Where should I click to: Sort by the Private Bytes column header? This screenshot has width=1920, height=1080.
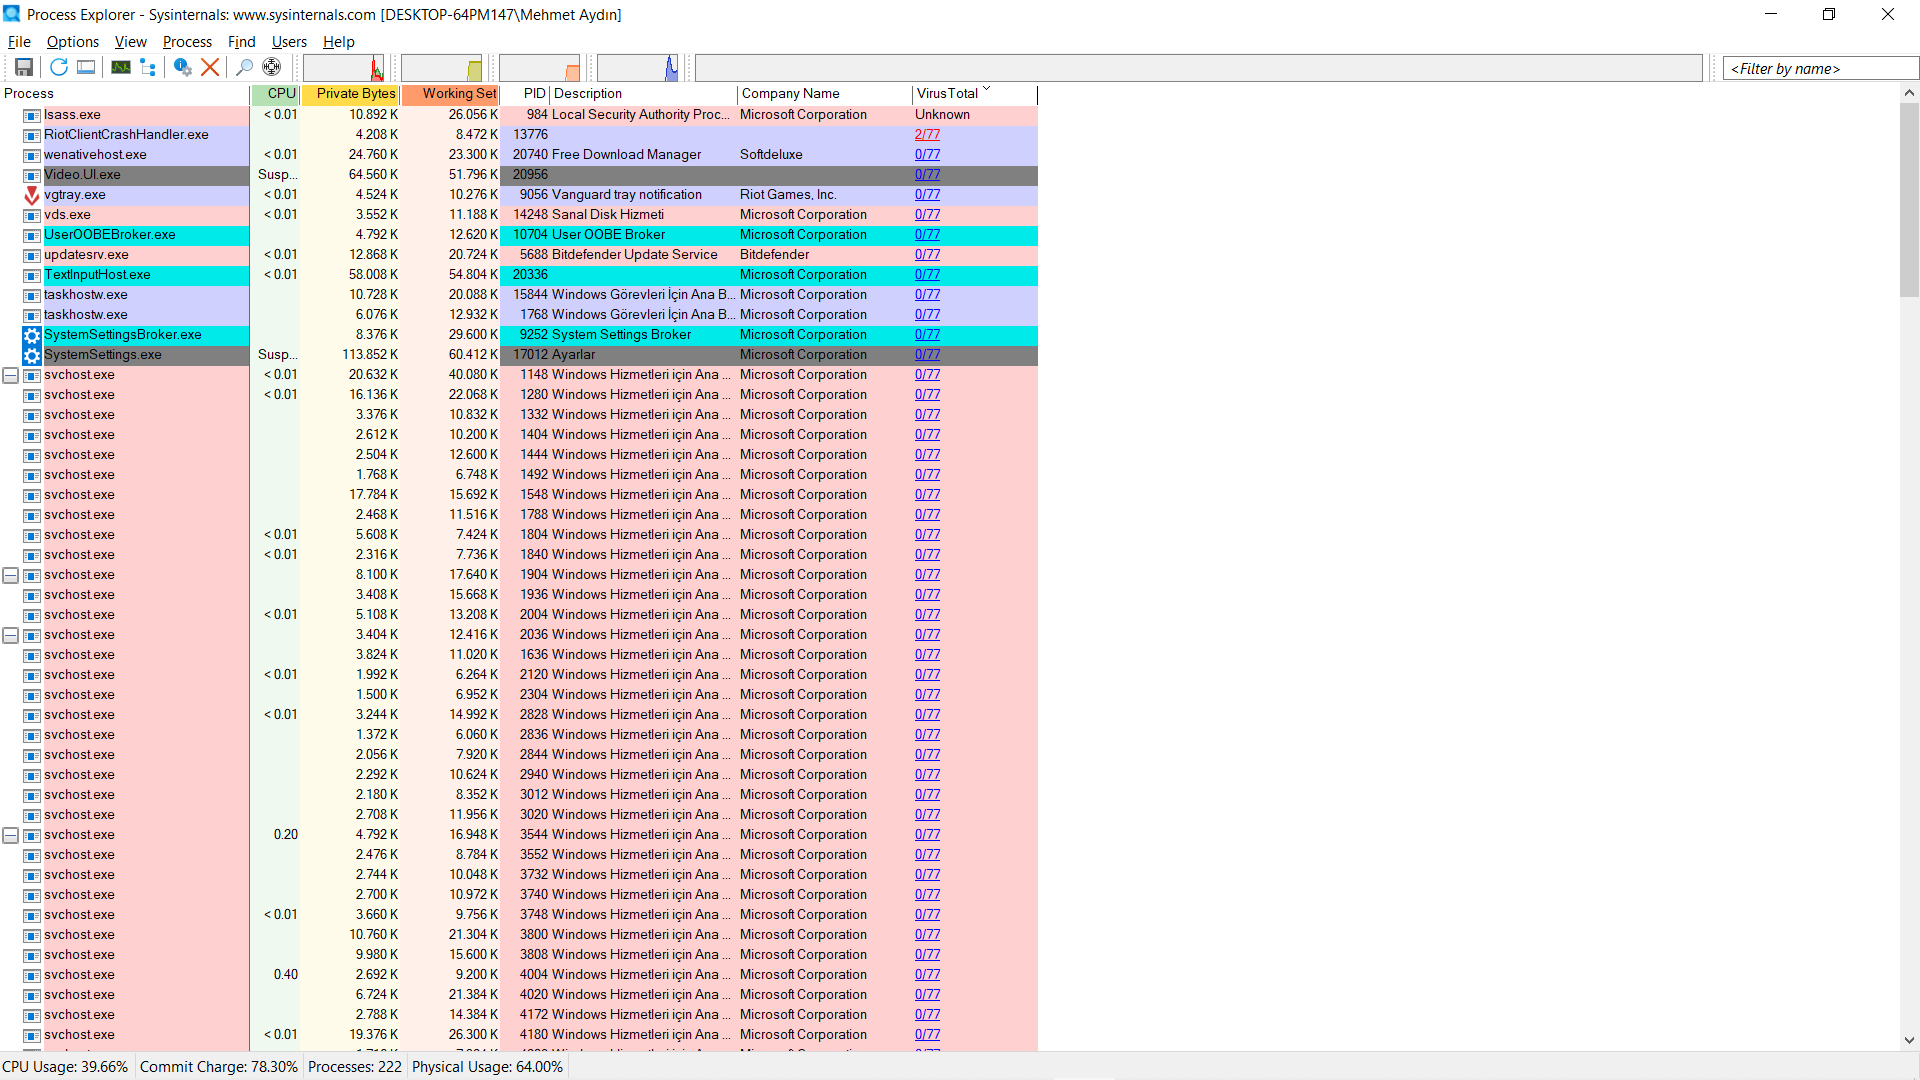pos(350,94)
